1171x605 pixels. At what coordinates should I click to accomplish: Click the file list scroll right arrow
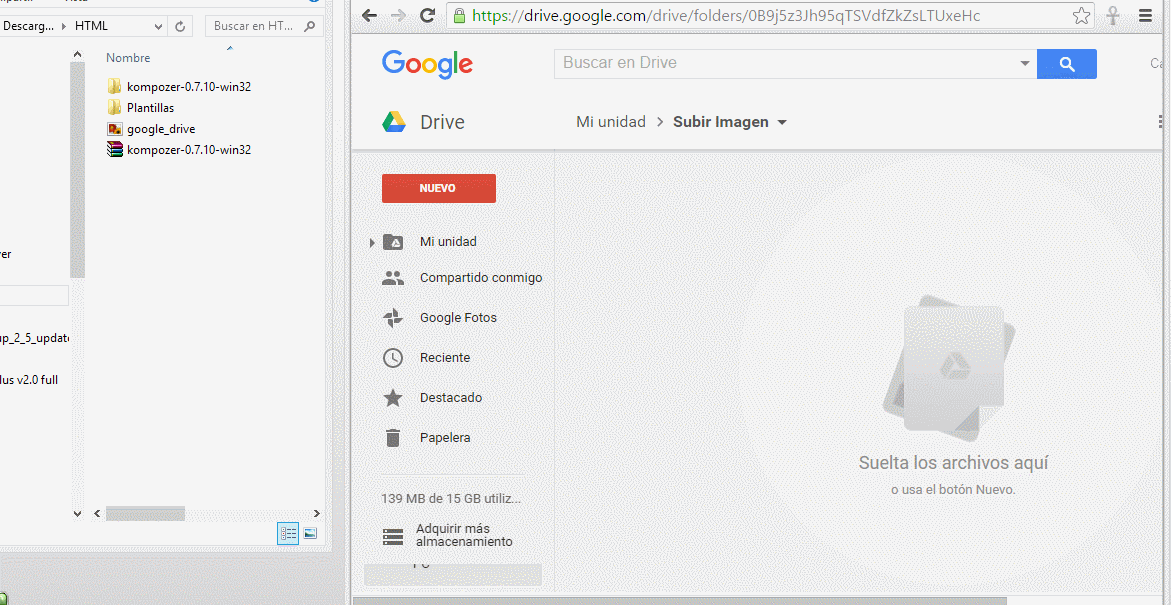(316, 514)
